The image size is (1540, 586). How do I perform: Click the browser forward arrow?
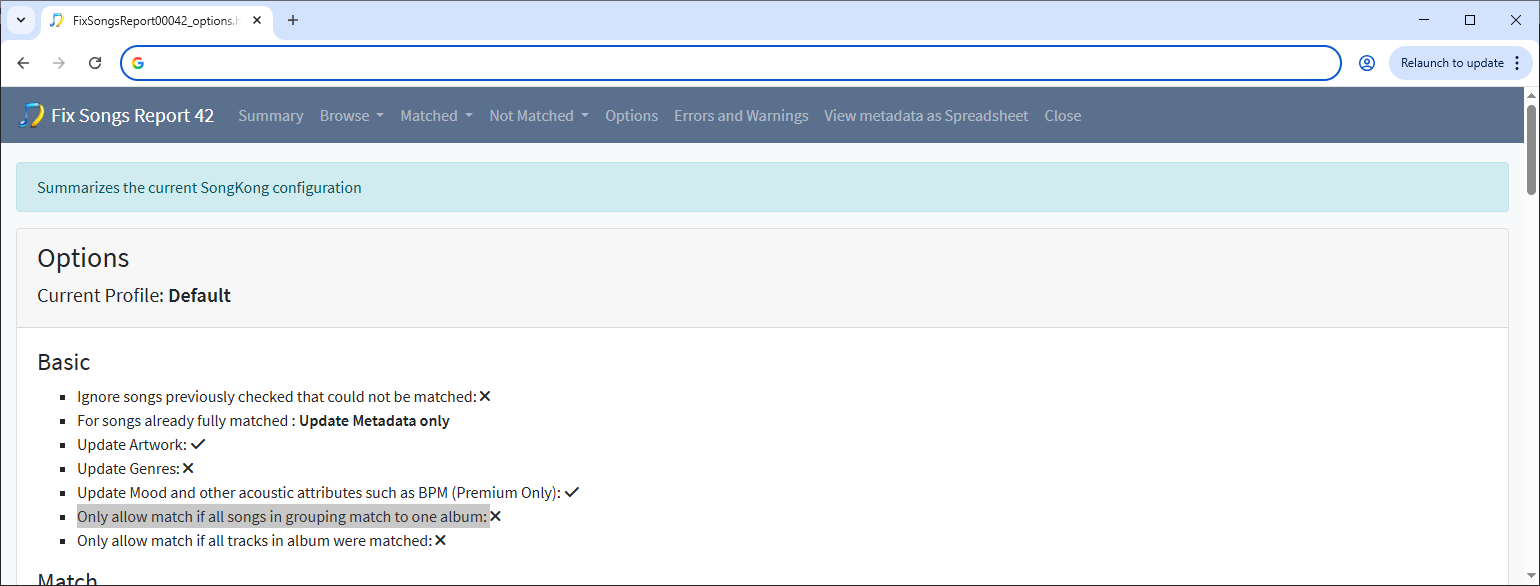point(59,63)
